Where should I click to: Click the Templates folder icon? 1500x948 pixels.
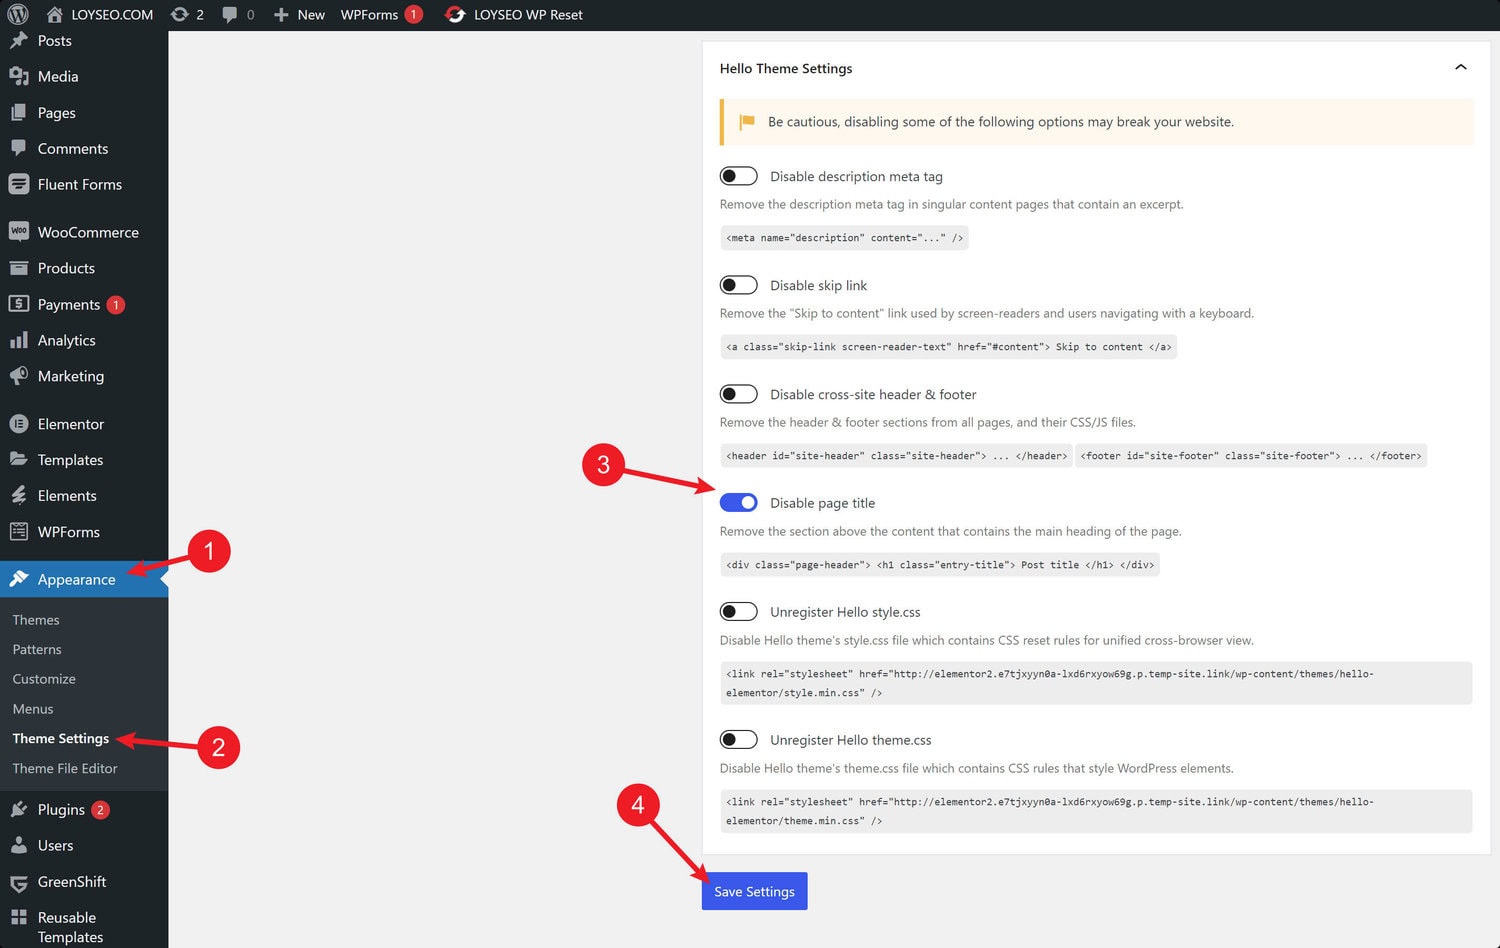coord(19,460)
